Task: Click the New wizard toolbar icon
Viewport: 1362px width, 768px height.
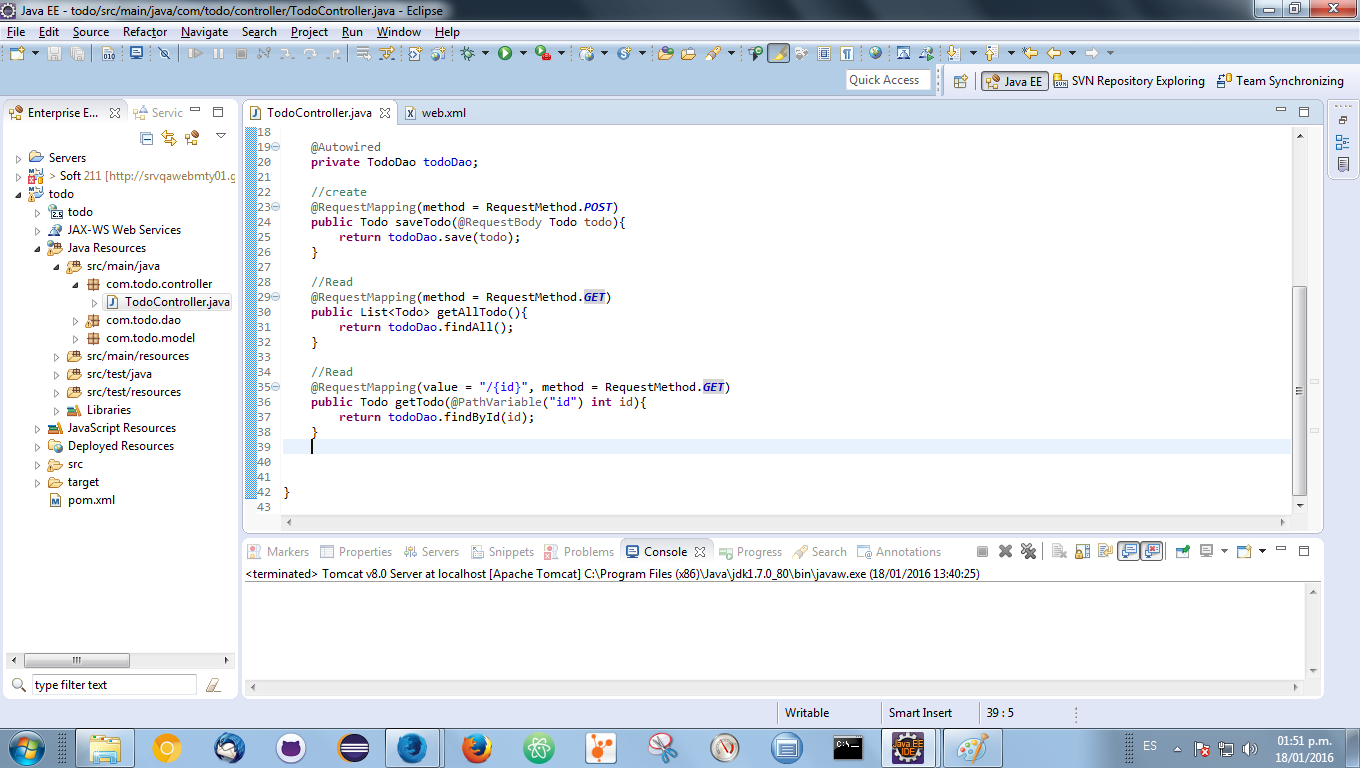Action: click(x=17, y=53)
